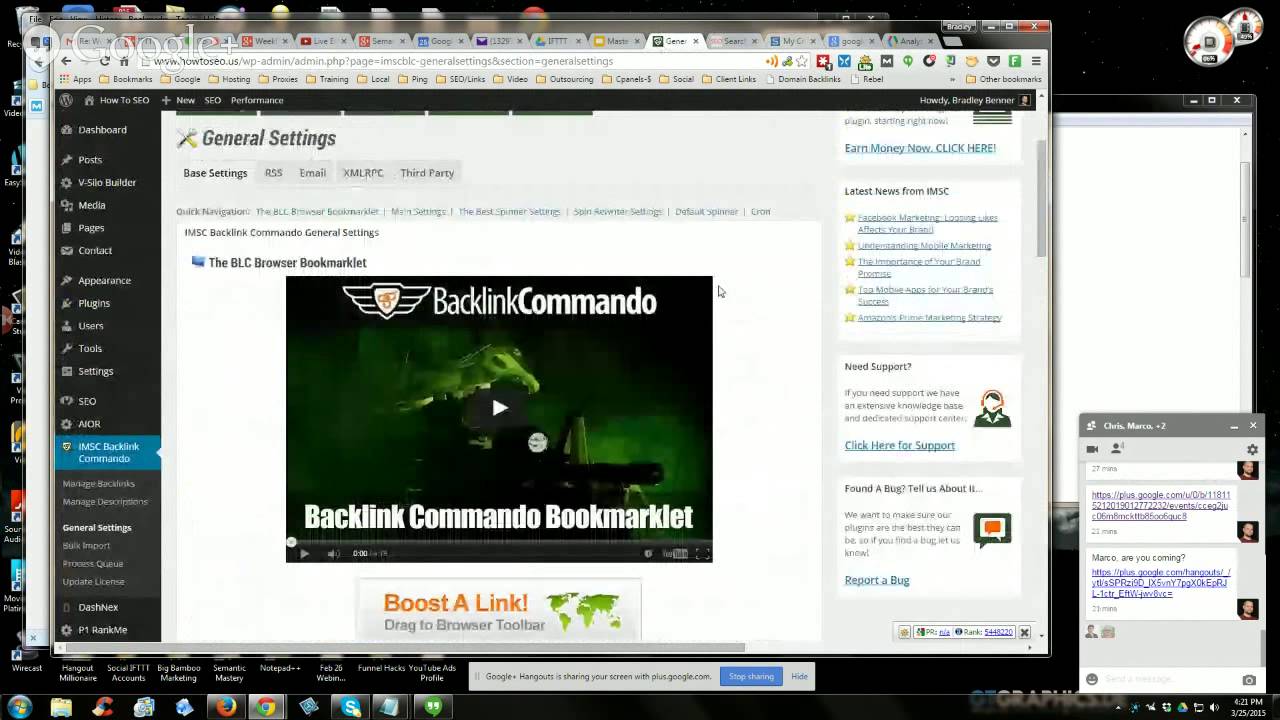The width and height of the screenshot is (1280, 720).
Task: Open Manage Backlinks submenu item
Action: [x=98, y=484]
